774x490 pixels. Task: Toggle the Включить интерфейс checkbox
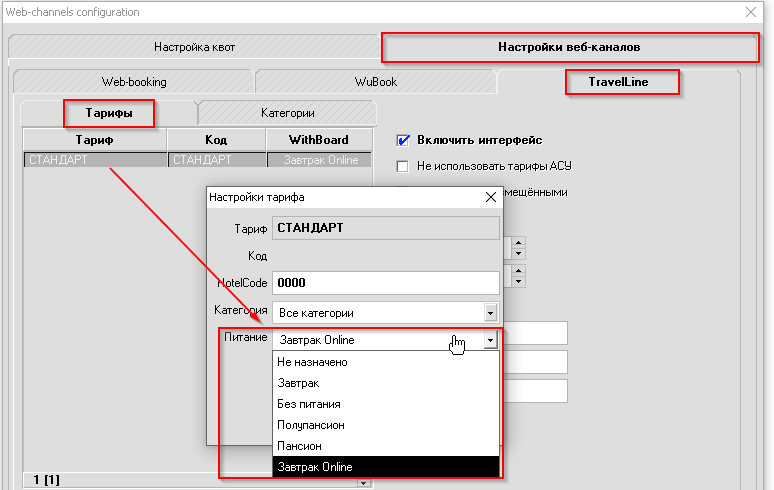click(404, 140)
